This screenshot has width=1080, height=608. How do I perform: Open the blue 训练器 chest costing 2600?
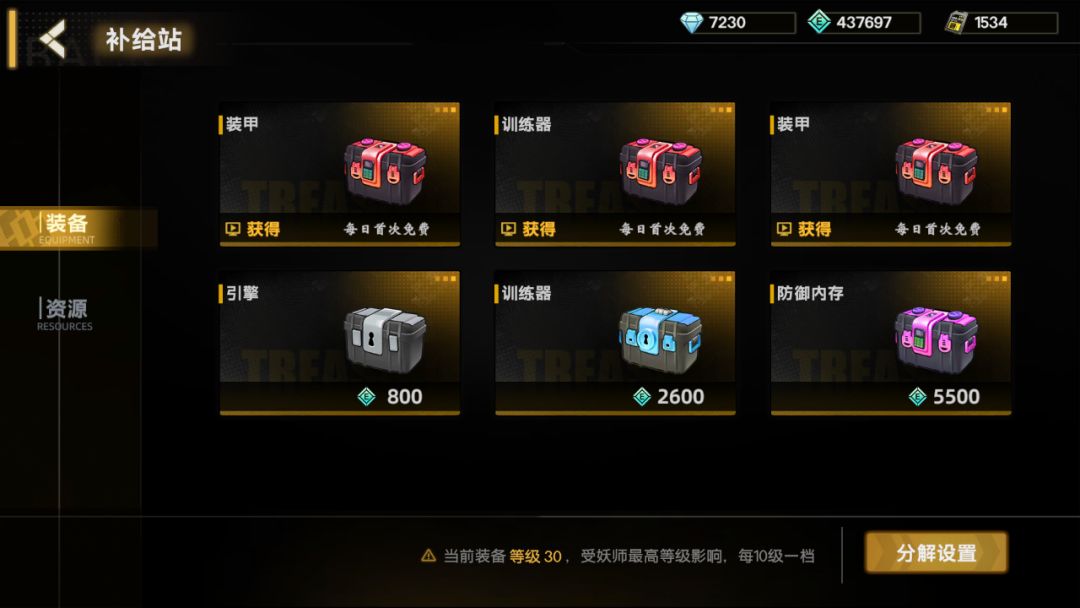pyautogui.click(x=661, y=339)
